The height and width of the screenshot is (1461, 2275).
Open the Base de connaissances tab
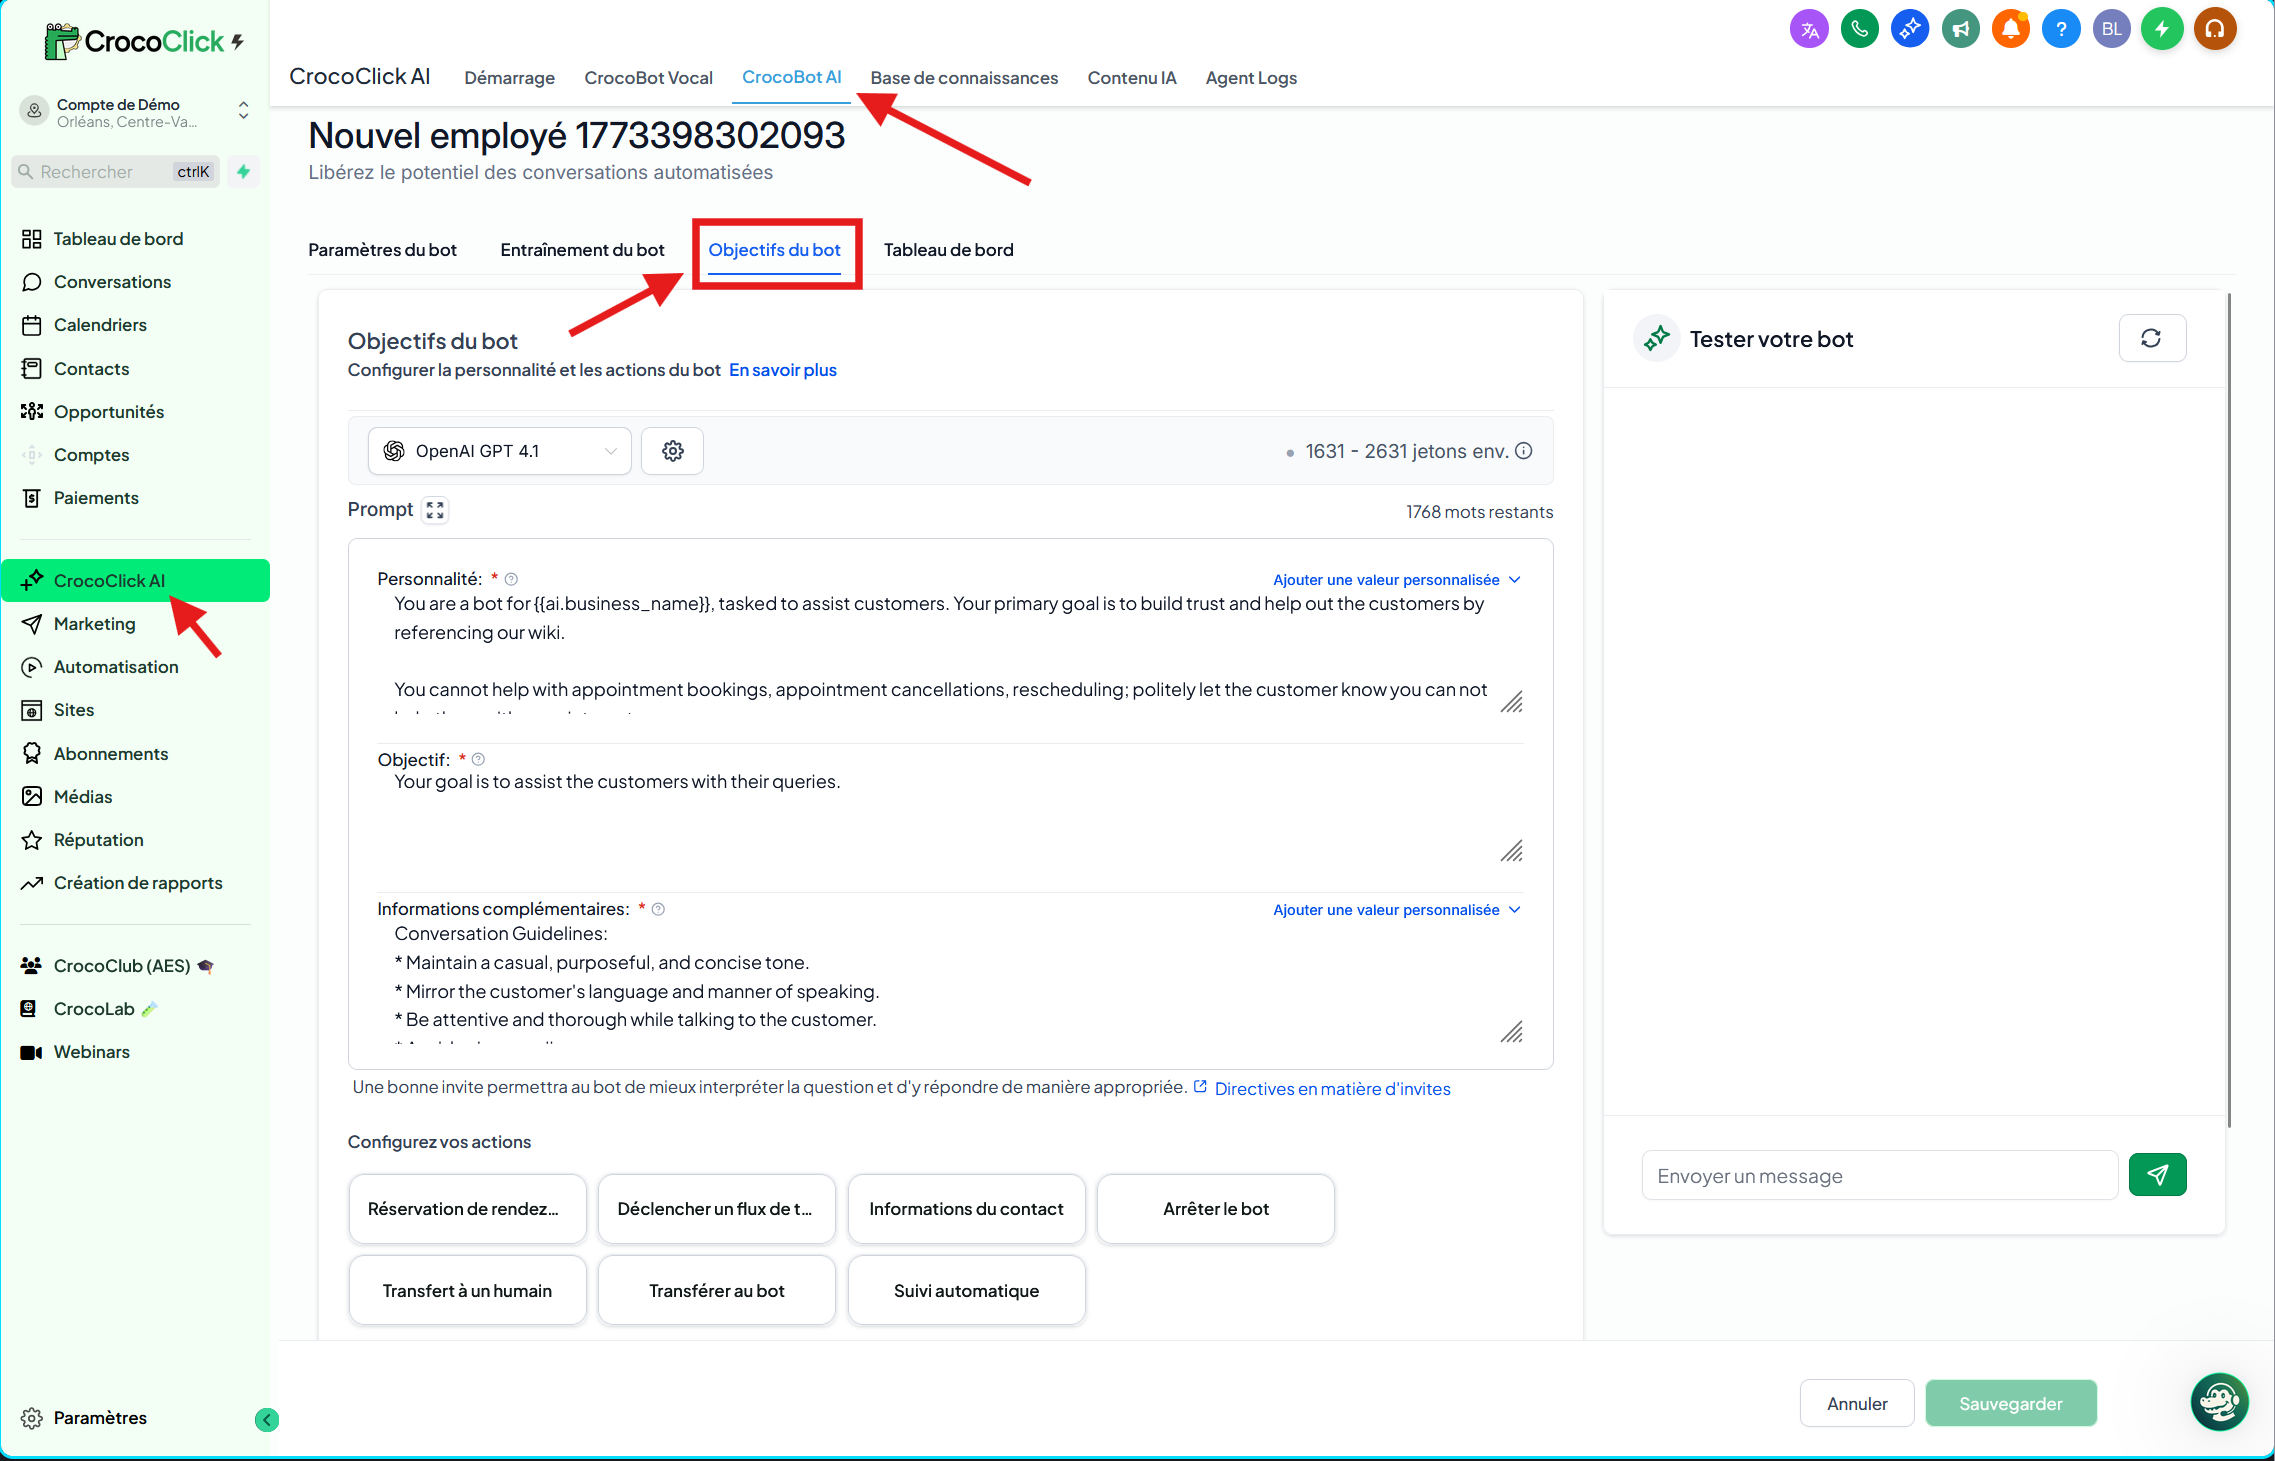point(964,78)
